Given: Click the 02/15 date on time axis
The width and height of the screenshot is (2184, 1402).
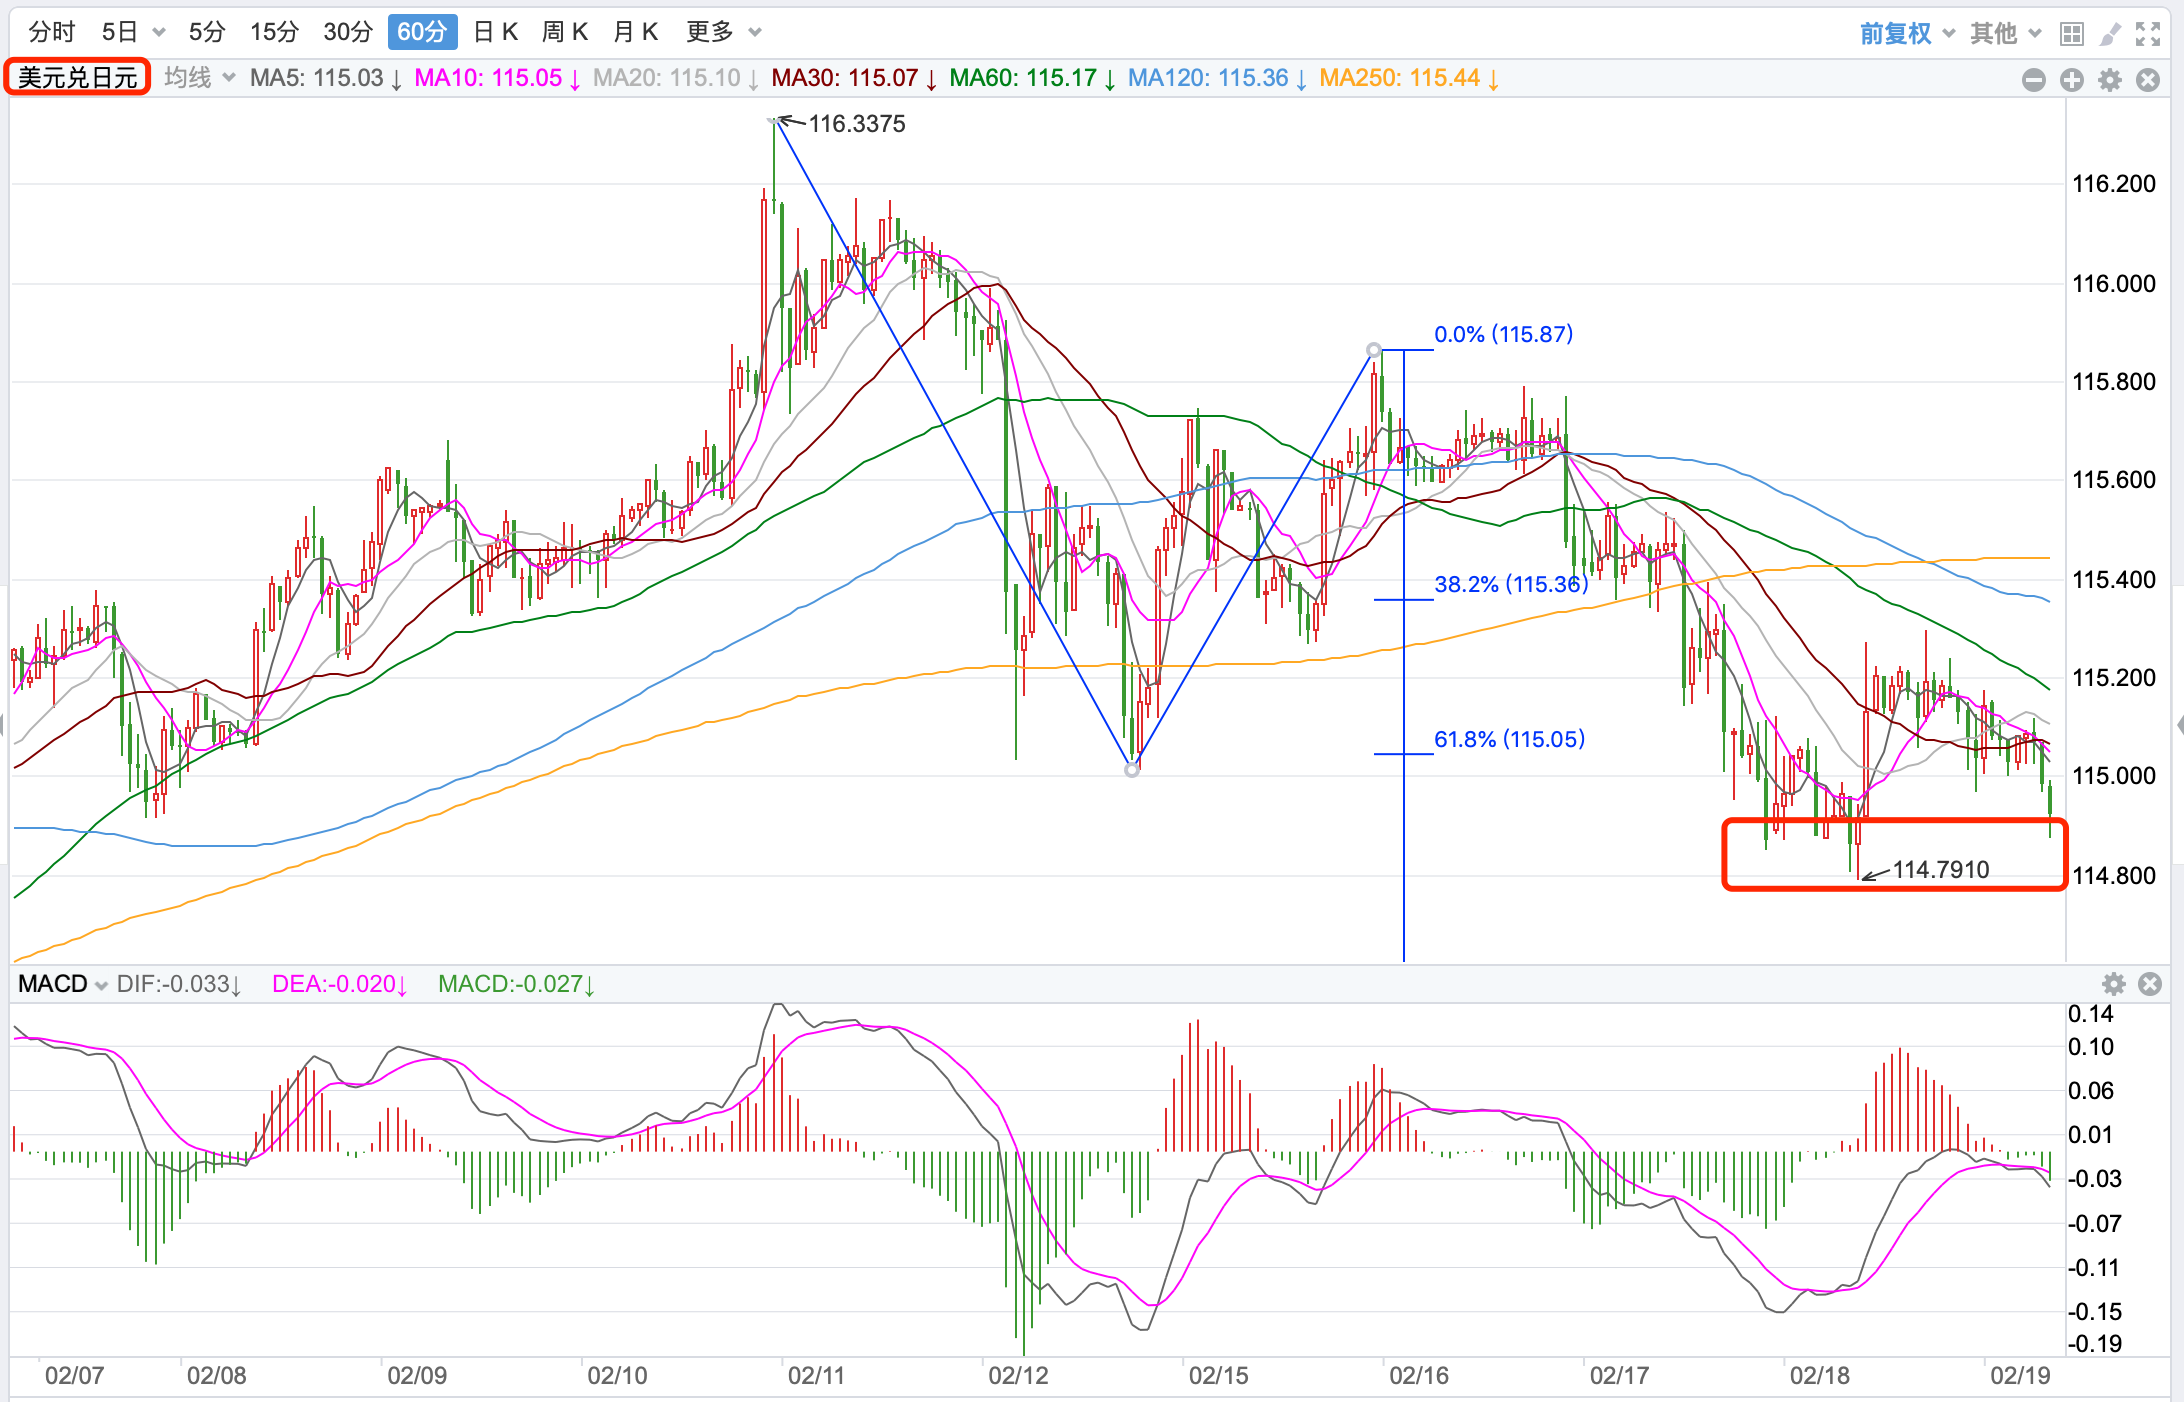Looking at the screenshot, I should (1218, 1376).
